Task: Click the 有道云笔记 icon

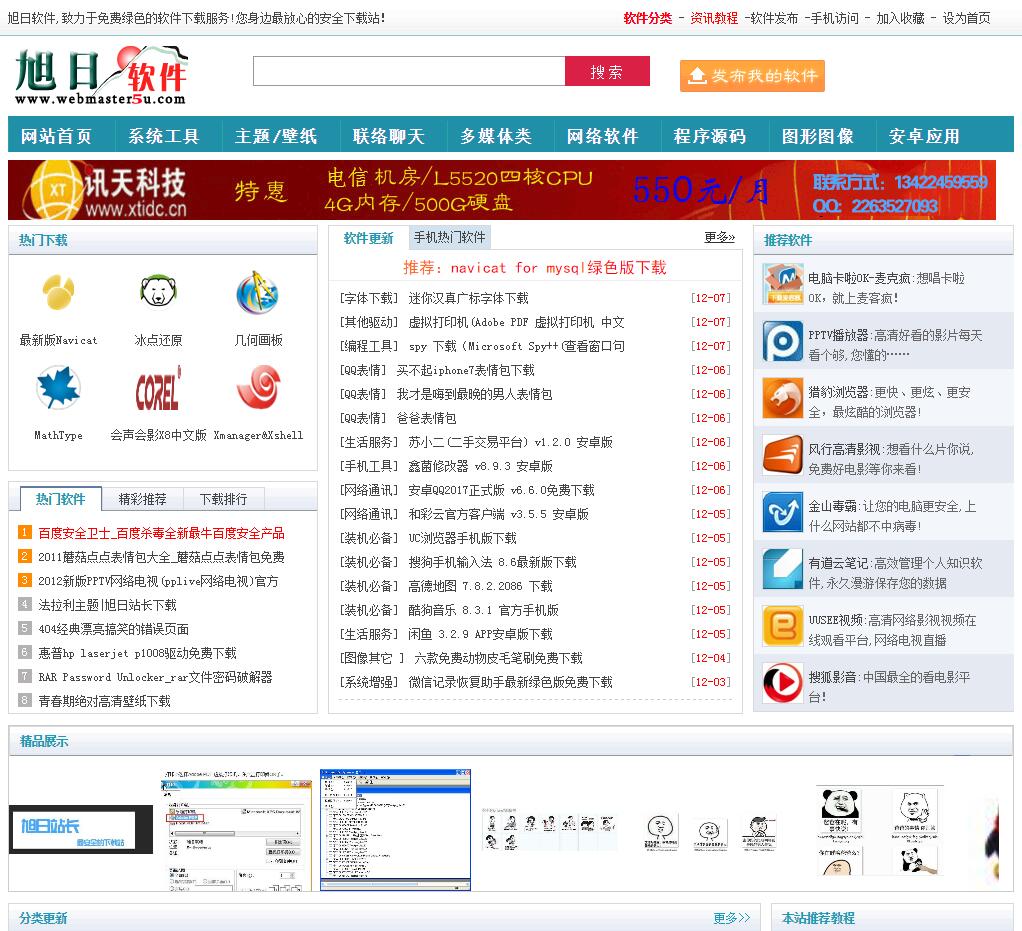Action: [x=783, y=569]
